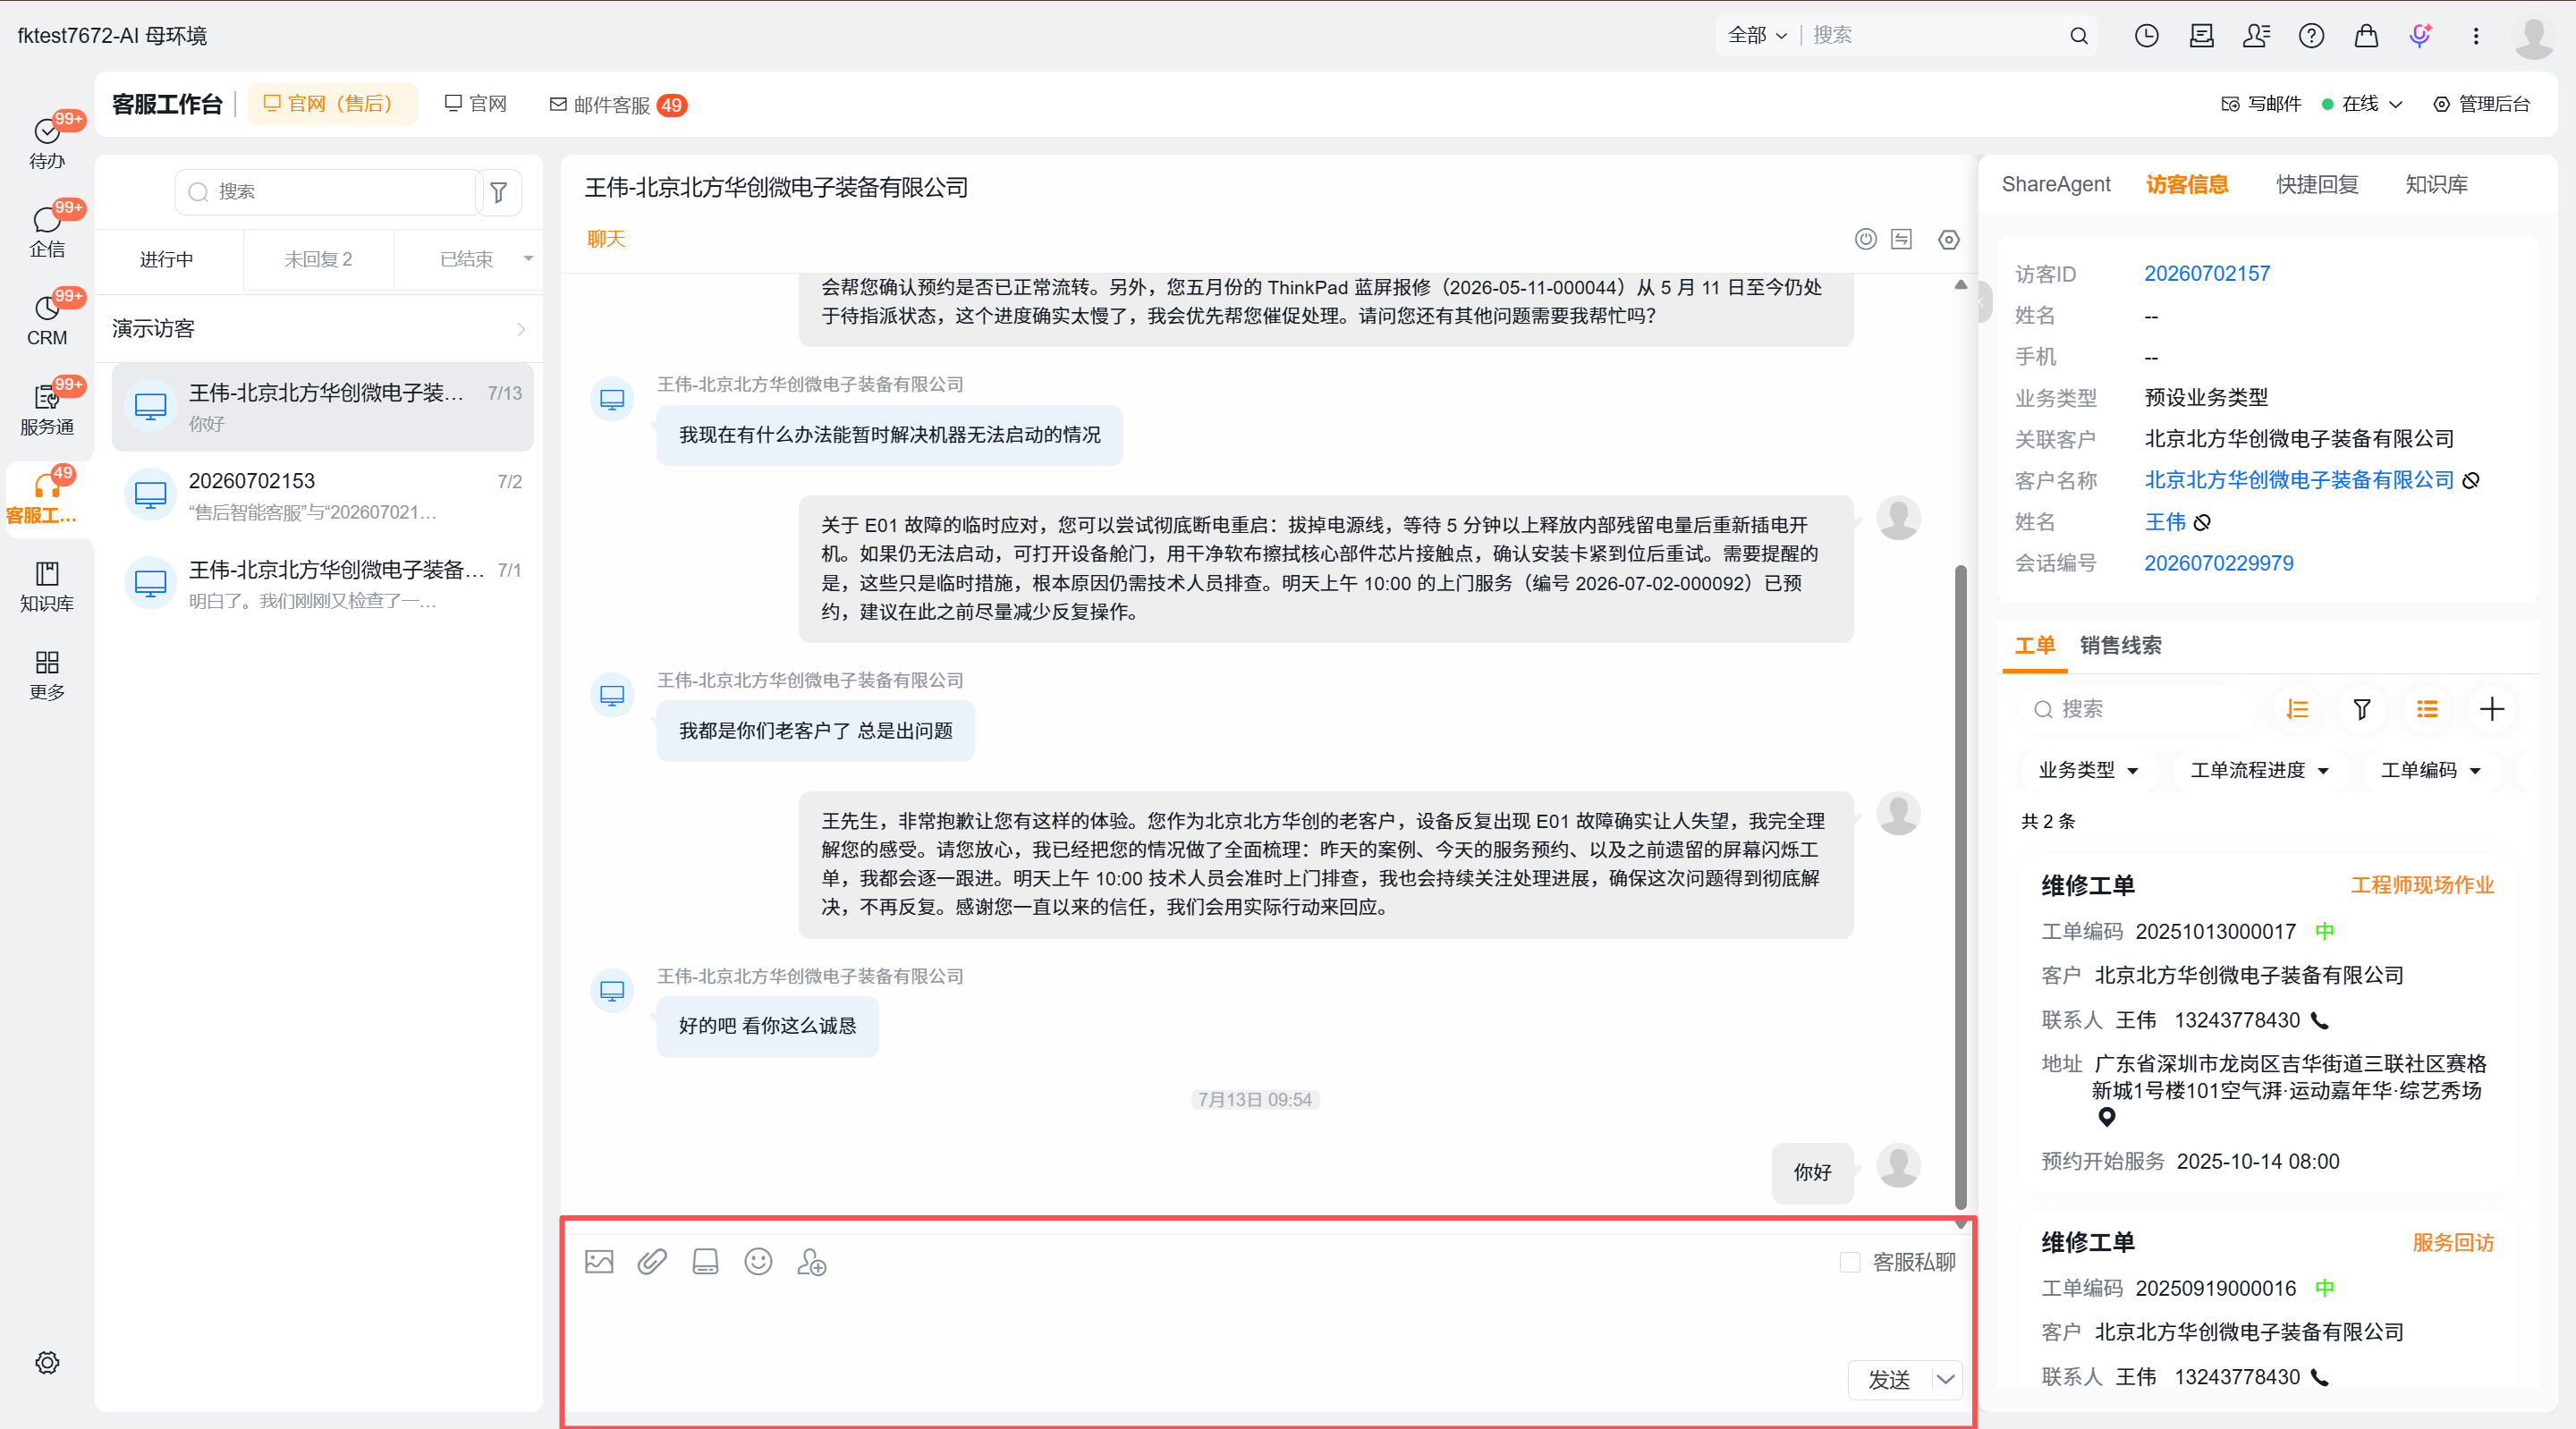Open the help question mark icon
Image resolution: width=2576 pixels, height=1429 pixels.
2311,36
